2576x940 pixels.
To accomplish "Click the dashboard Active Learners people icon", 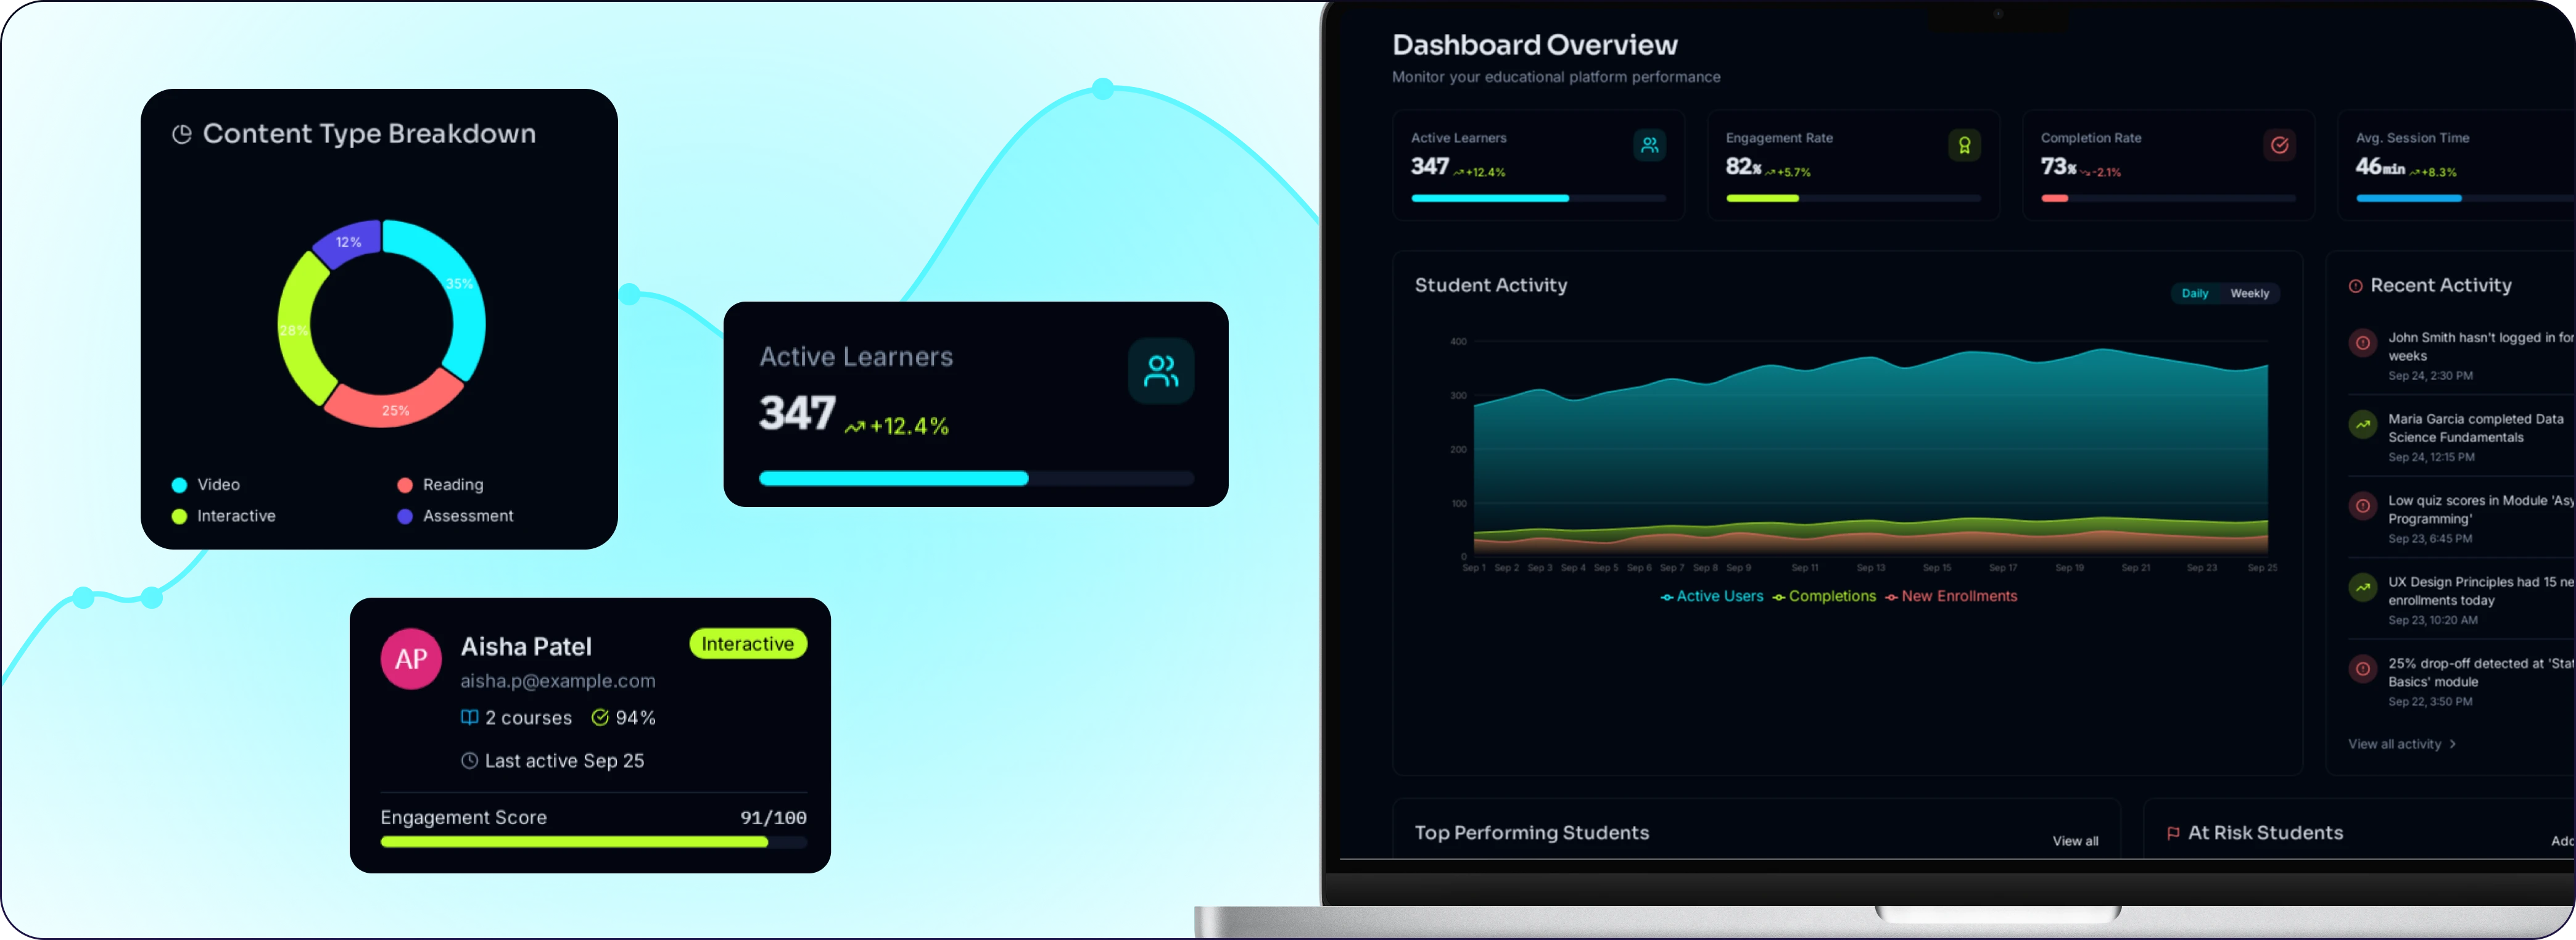I will tap(1649, 145).
